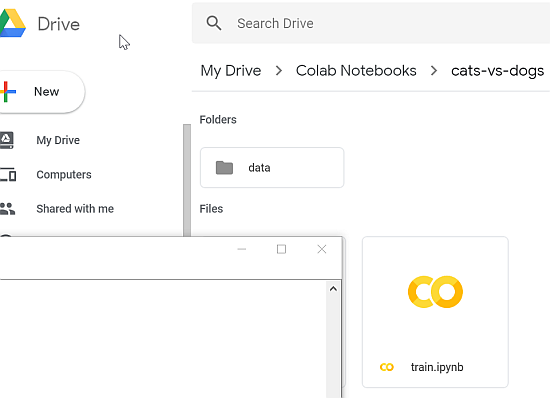The image size is (550, 398).
Task: Click the Google Drive logo icon
Action: (x=13, y=23)
